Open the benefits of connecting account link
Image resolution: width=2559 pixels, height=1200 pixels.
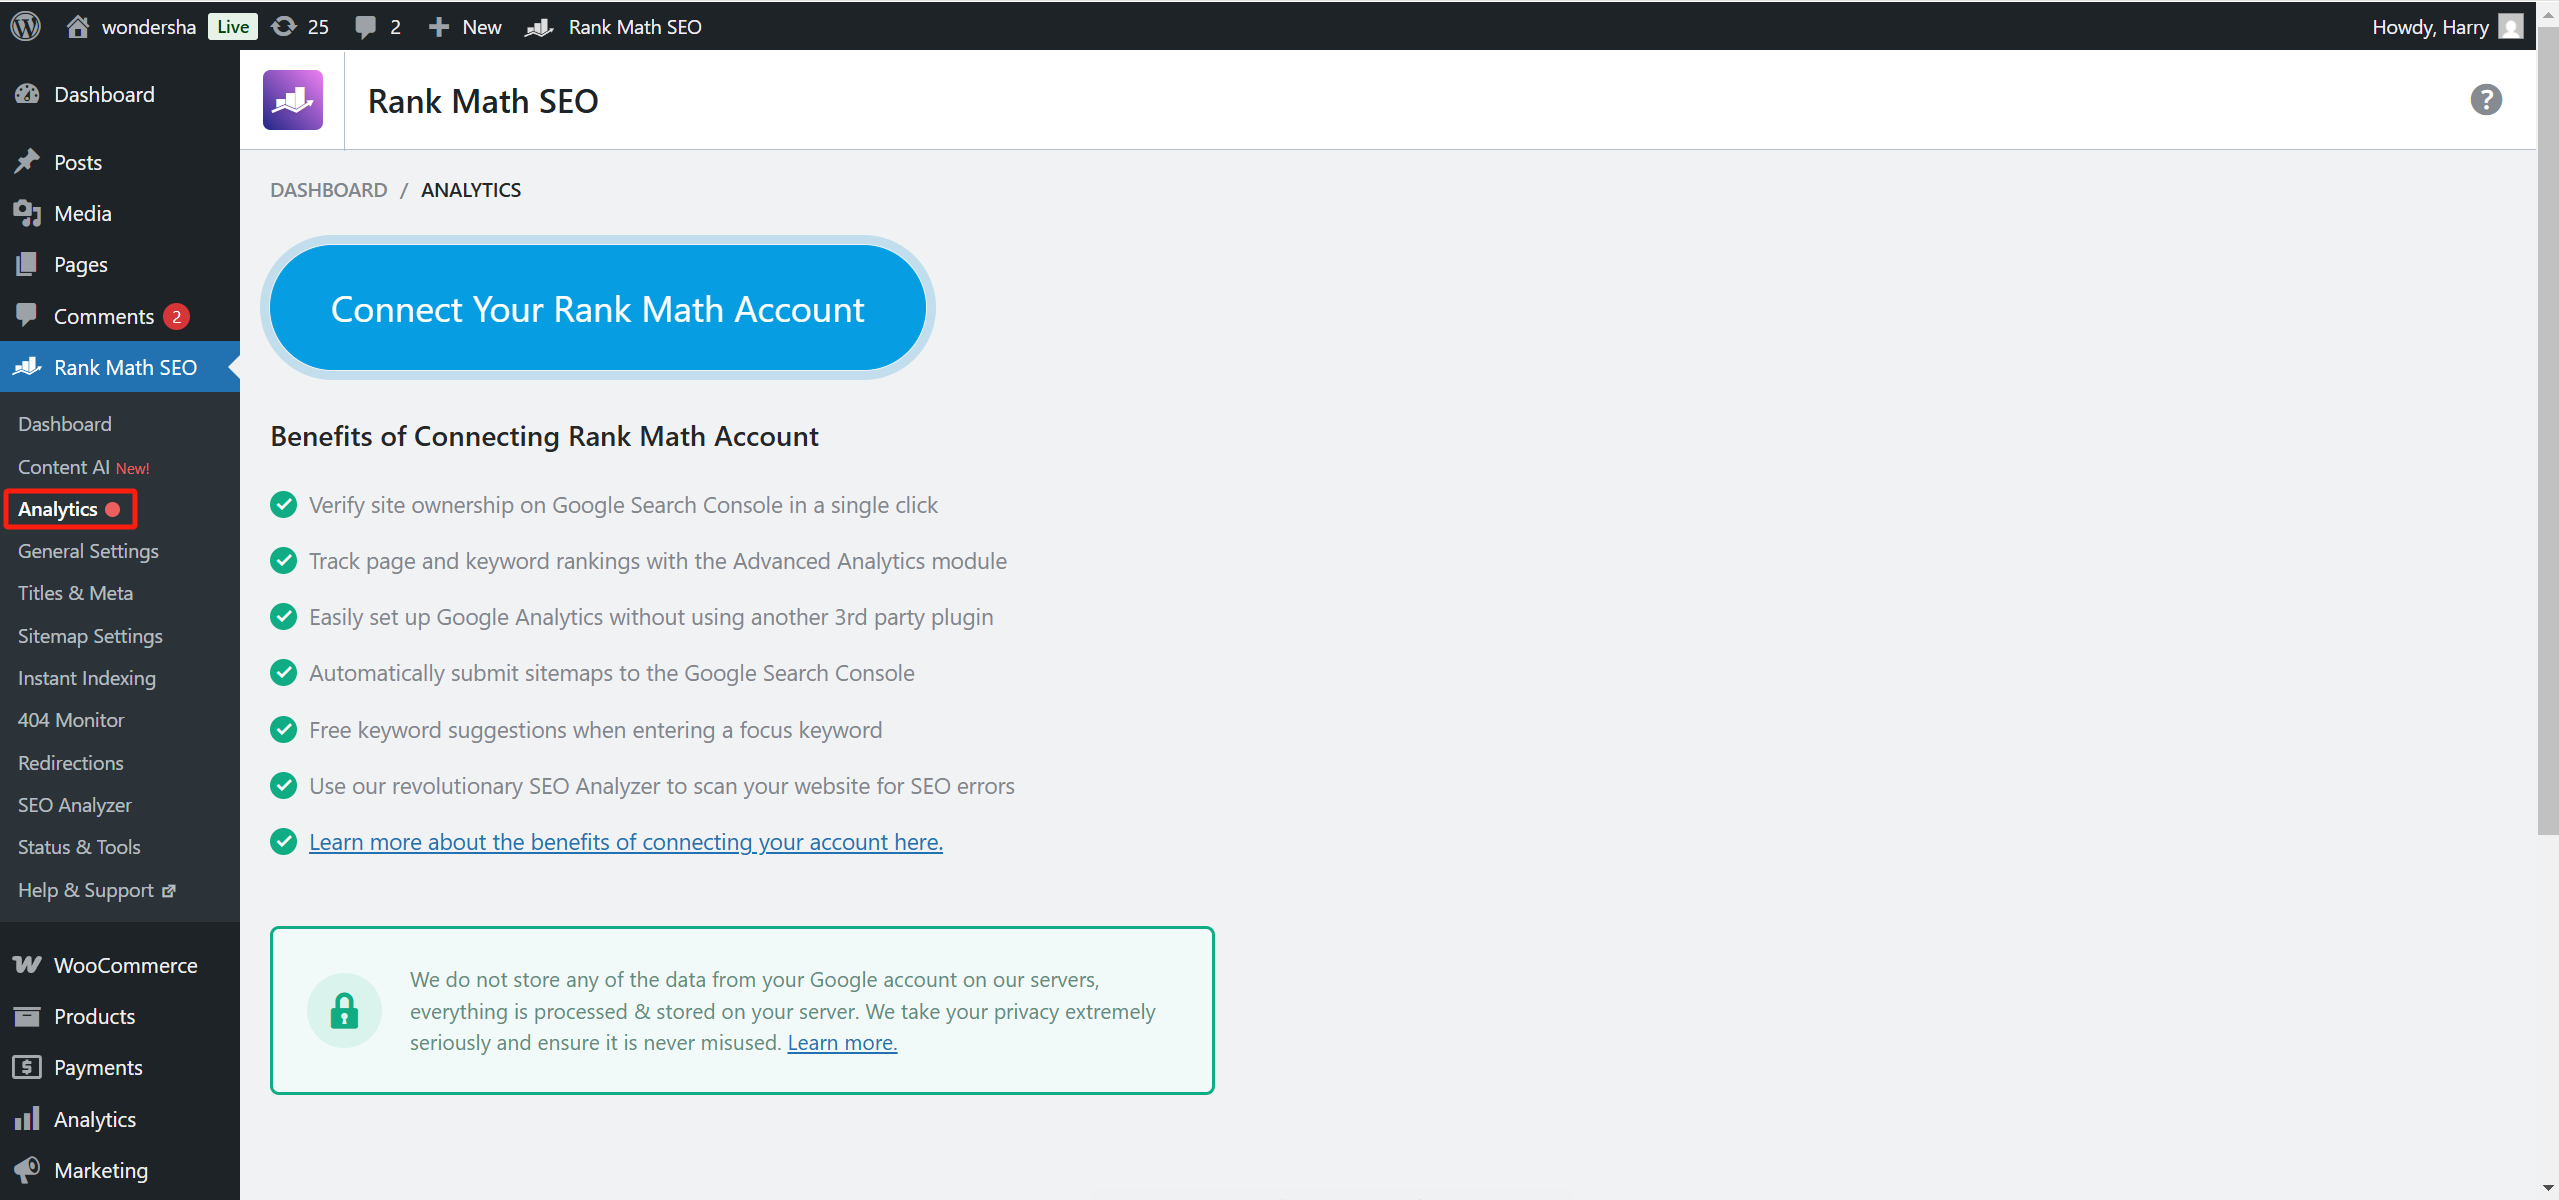(x=625, y=842)
